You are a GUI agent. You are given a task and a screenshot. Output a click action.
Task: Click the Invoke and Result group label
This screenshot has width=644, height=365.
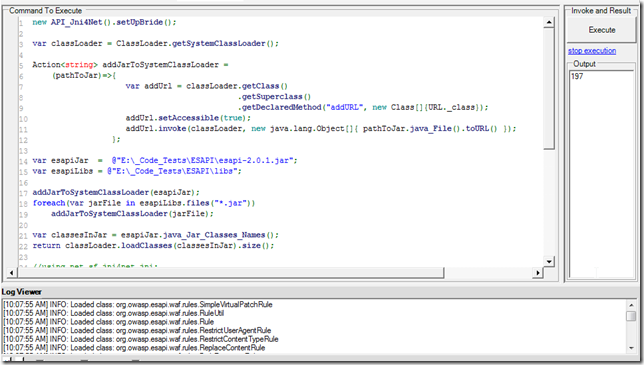pyautogui.click(x=601, y=11)
